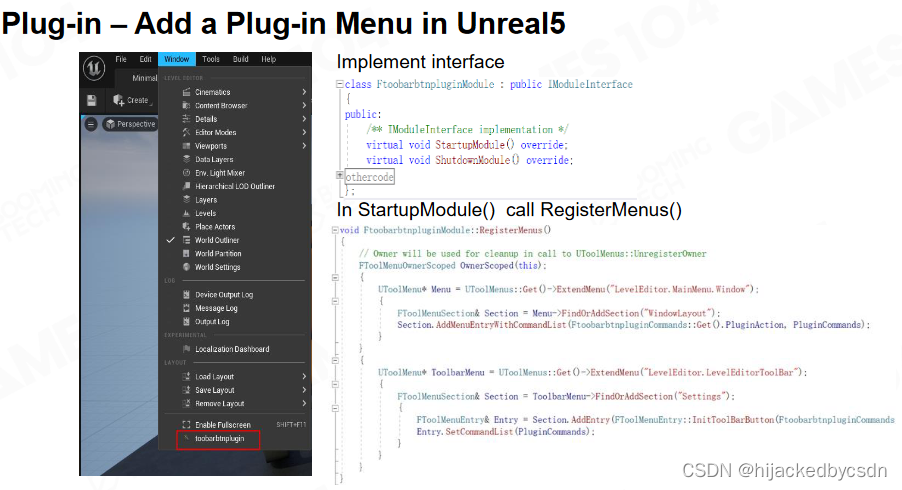Open the Build menu
902x490 pixels.
(x=240, y=59)
